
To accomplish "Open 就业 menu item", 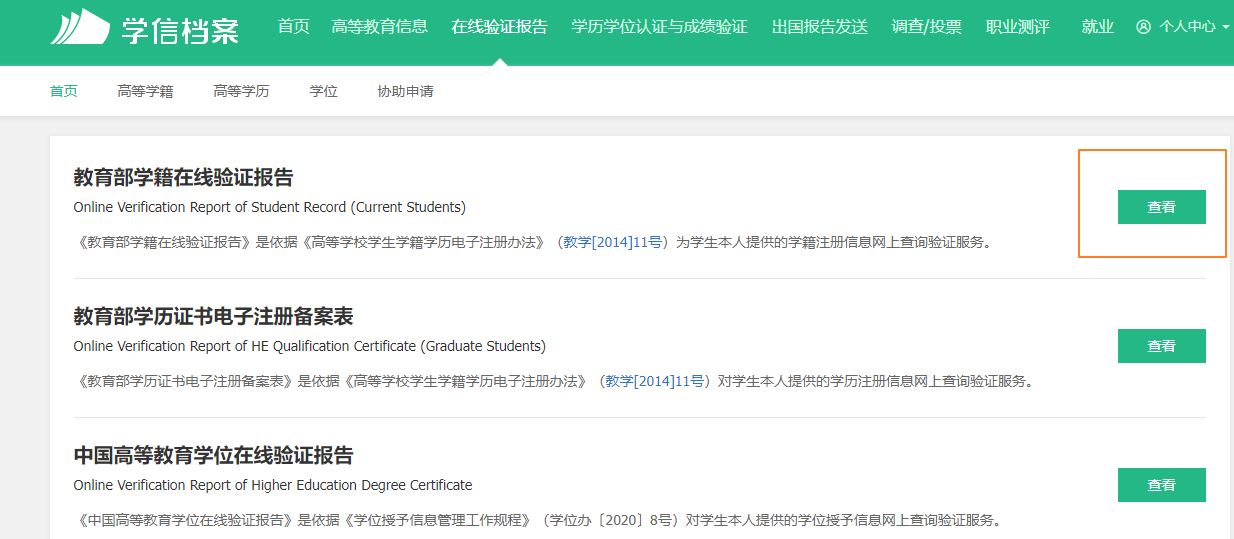I will tap(1098, 27).
